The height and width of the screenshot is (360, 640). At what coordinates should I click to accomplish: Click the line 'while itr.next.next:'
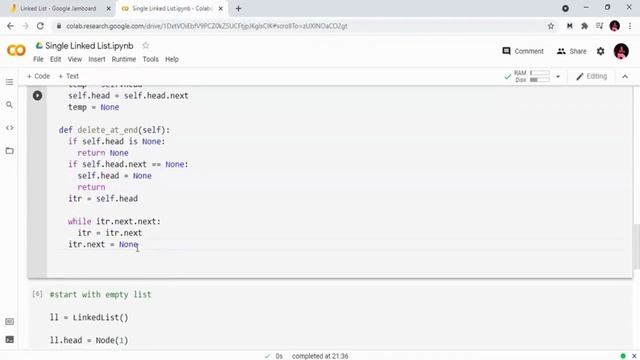tap(114, 221)
